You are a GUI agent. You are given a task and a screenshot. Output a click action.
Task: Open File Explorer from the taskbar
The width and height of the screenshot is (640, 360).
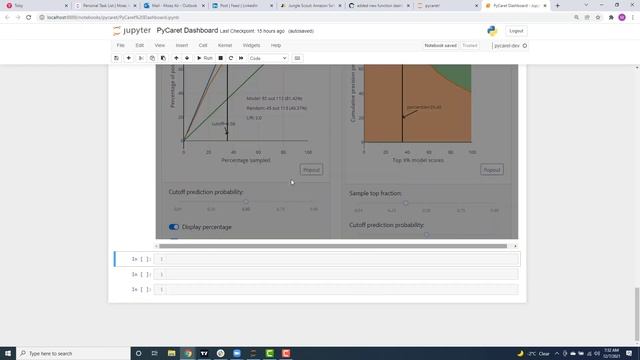pyautogui.click(x=171, y=353)
